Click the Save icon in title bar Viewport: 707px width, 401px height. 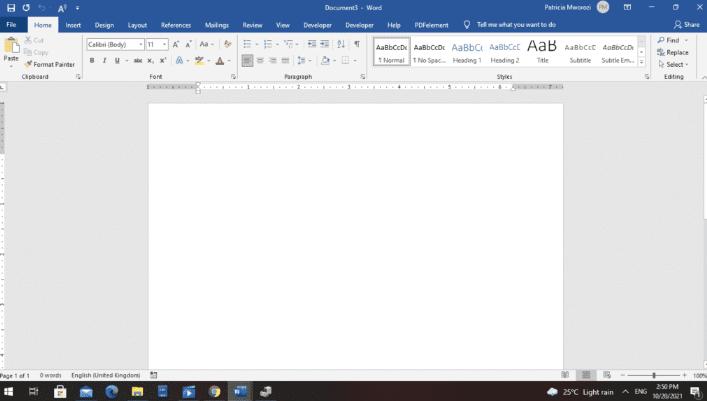[x=11, y=8]
